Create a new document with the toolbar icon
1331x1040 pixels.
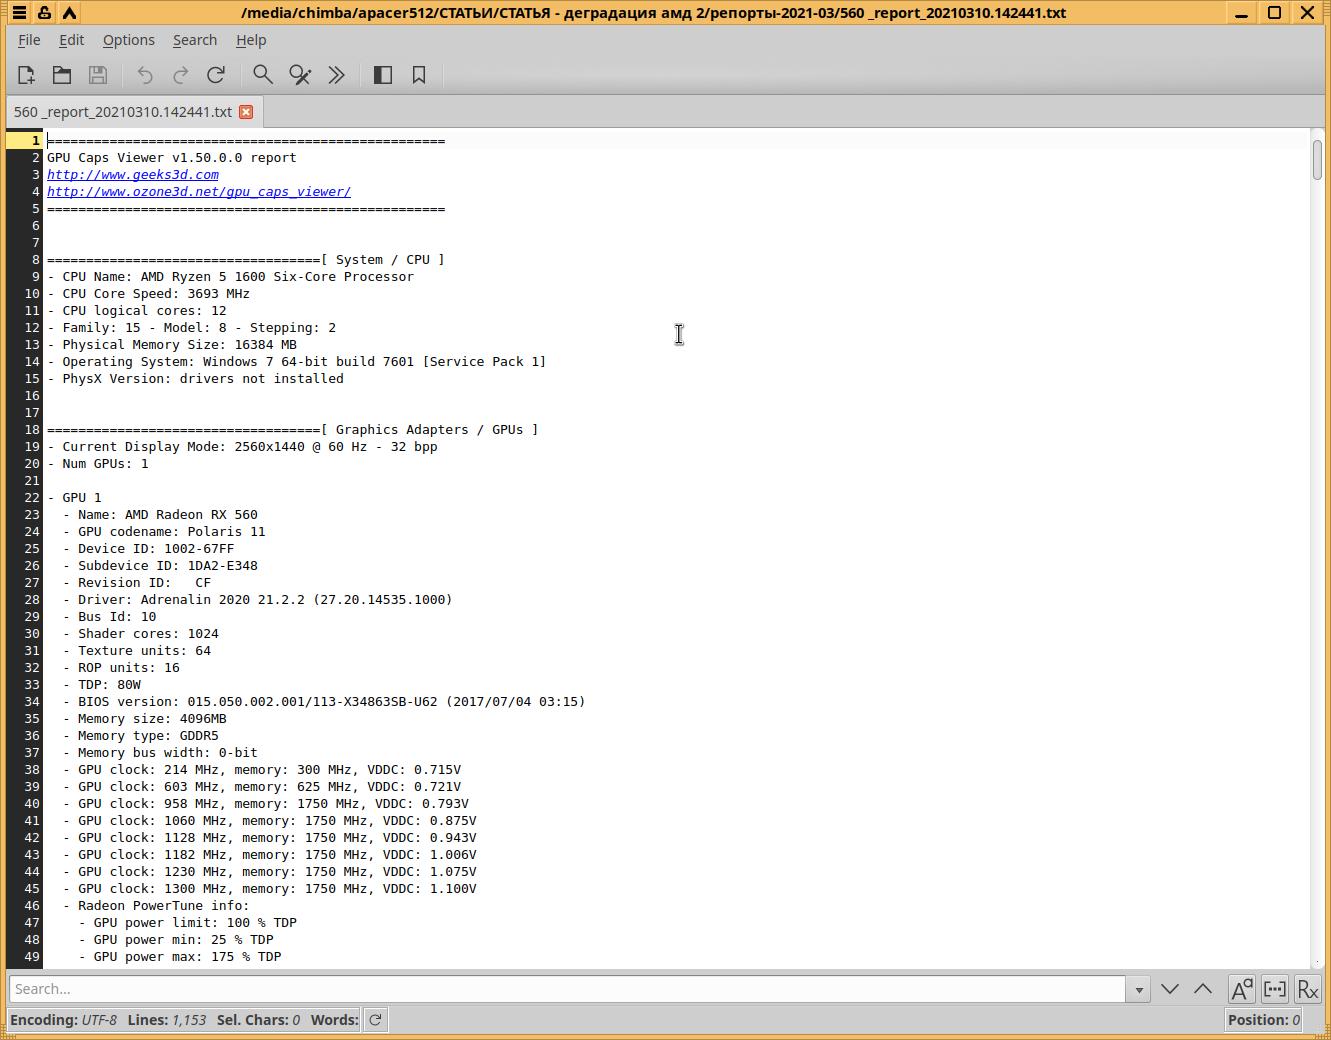26,75
